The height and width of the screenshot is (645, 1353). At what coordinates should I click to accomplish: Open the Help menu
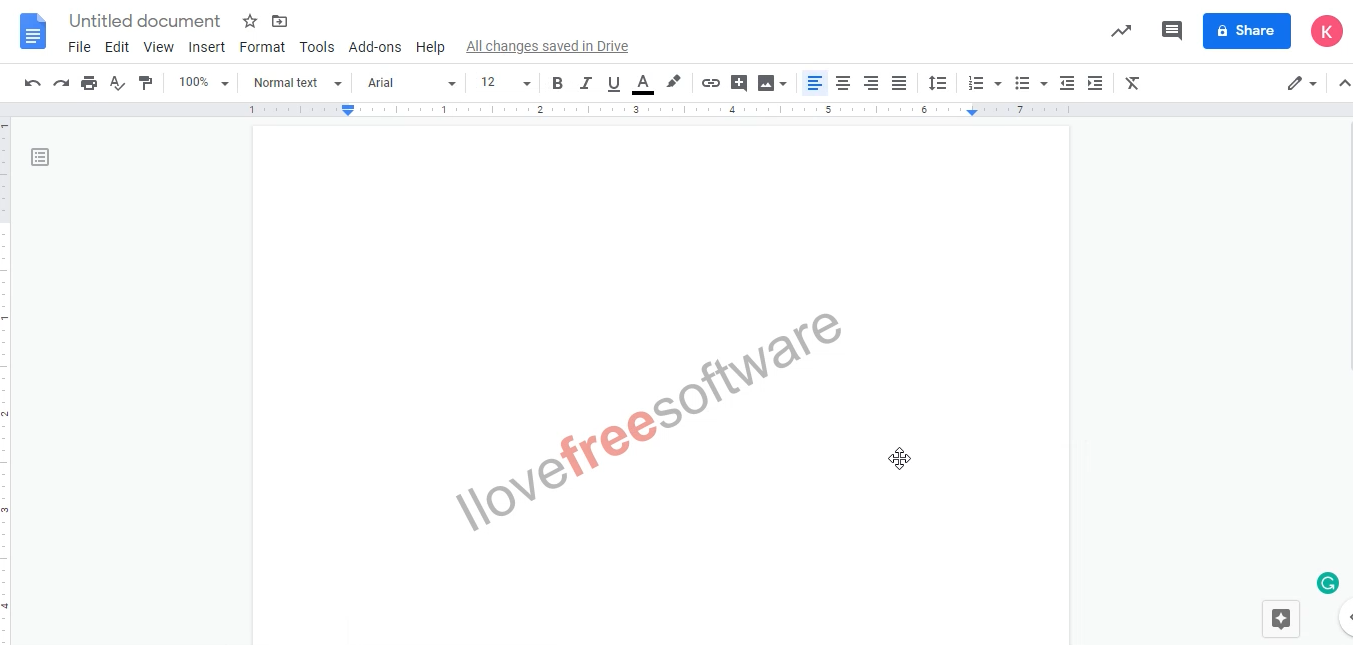(430, 47)
